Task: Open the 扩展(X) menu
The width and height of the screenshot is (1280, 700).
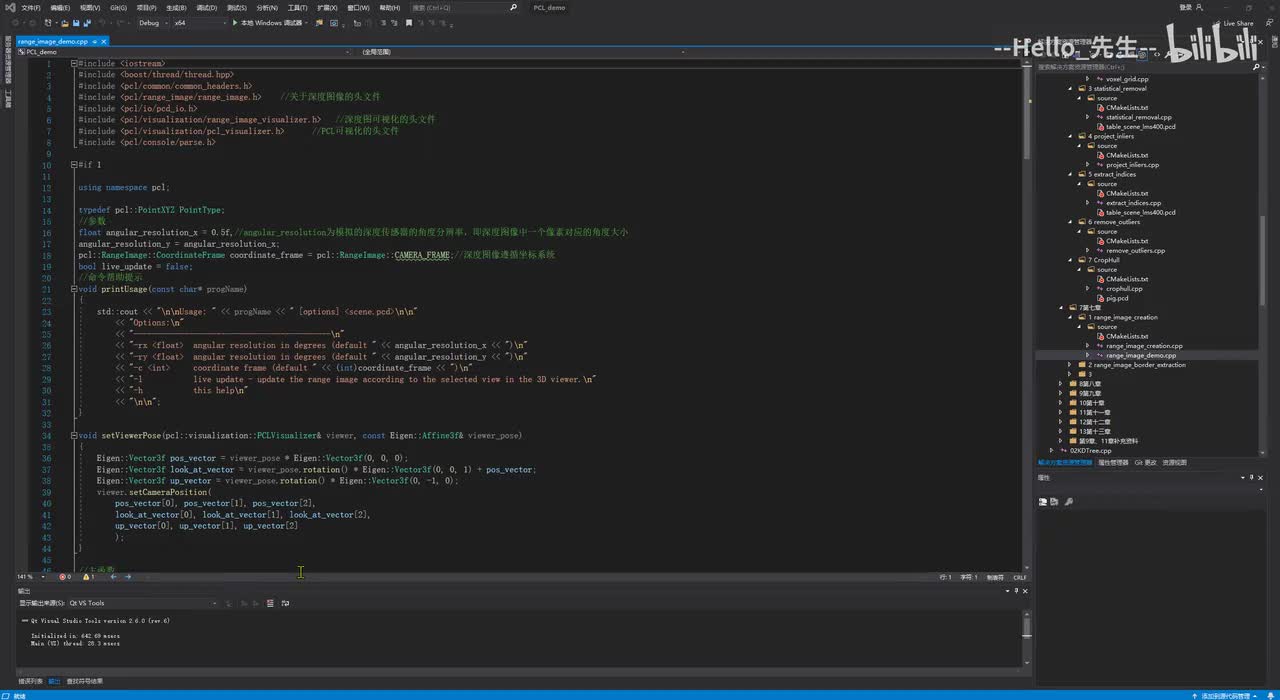Action: pyautogui.click(x=327, y=7)
